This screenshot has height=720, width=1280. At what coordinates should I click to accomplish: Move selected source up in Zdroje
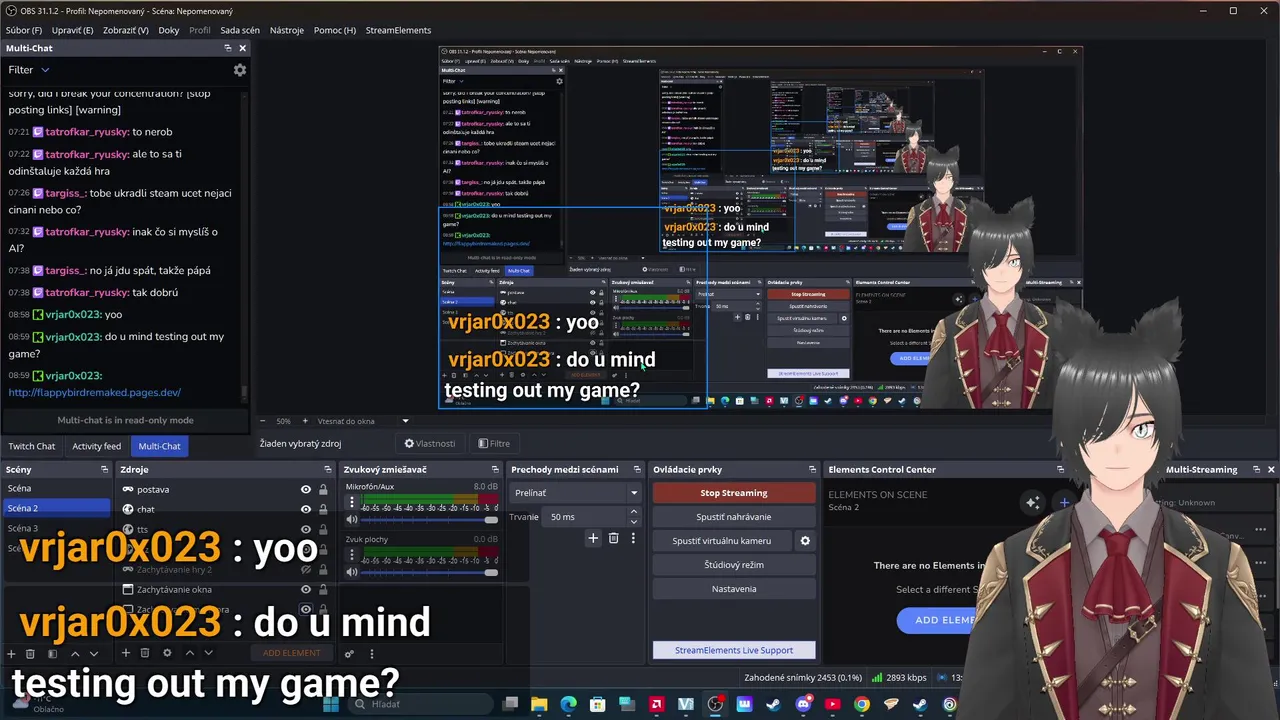pyautogui.click(x=189, y=653)
